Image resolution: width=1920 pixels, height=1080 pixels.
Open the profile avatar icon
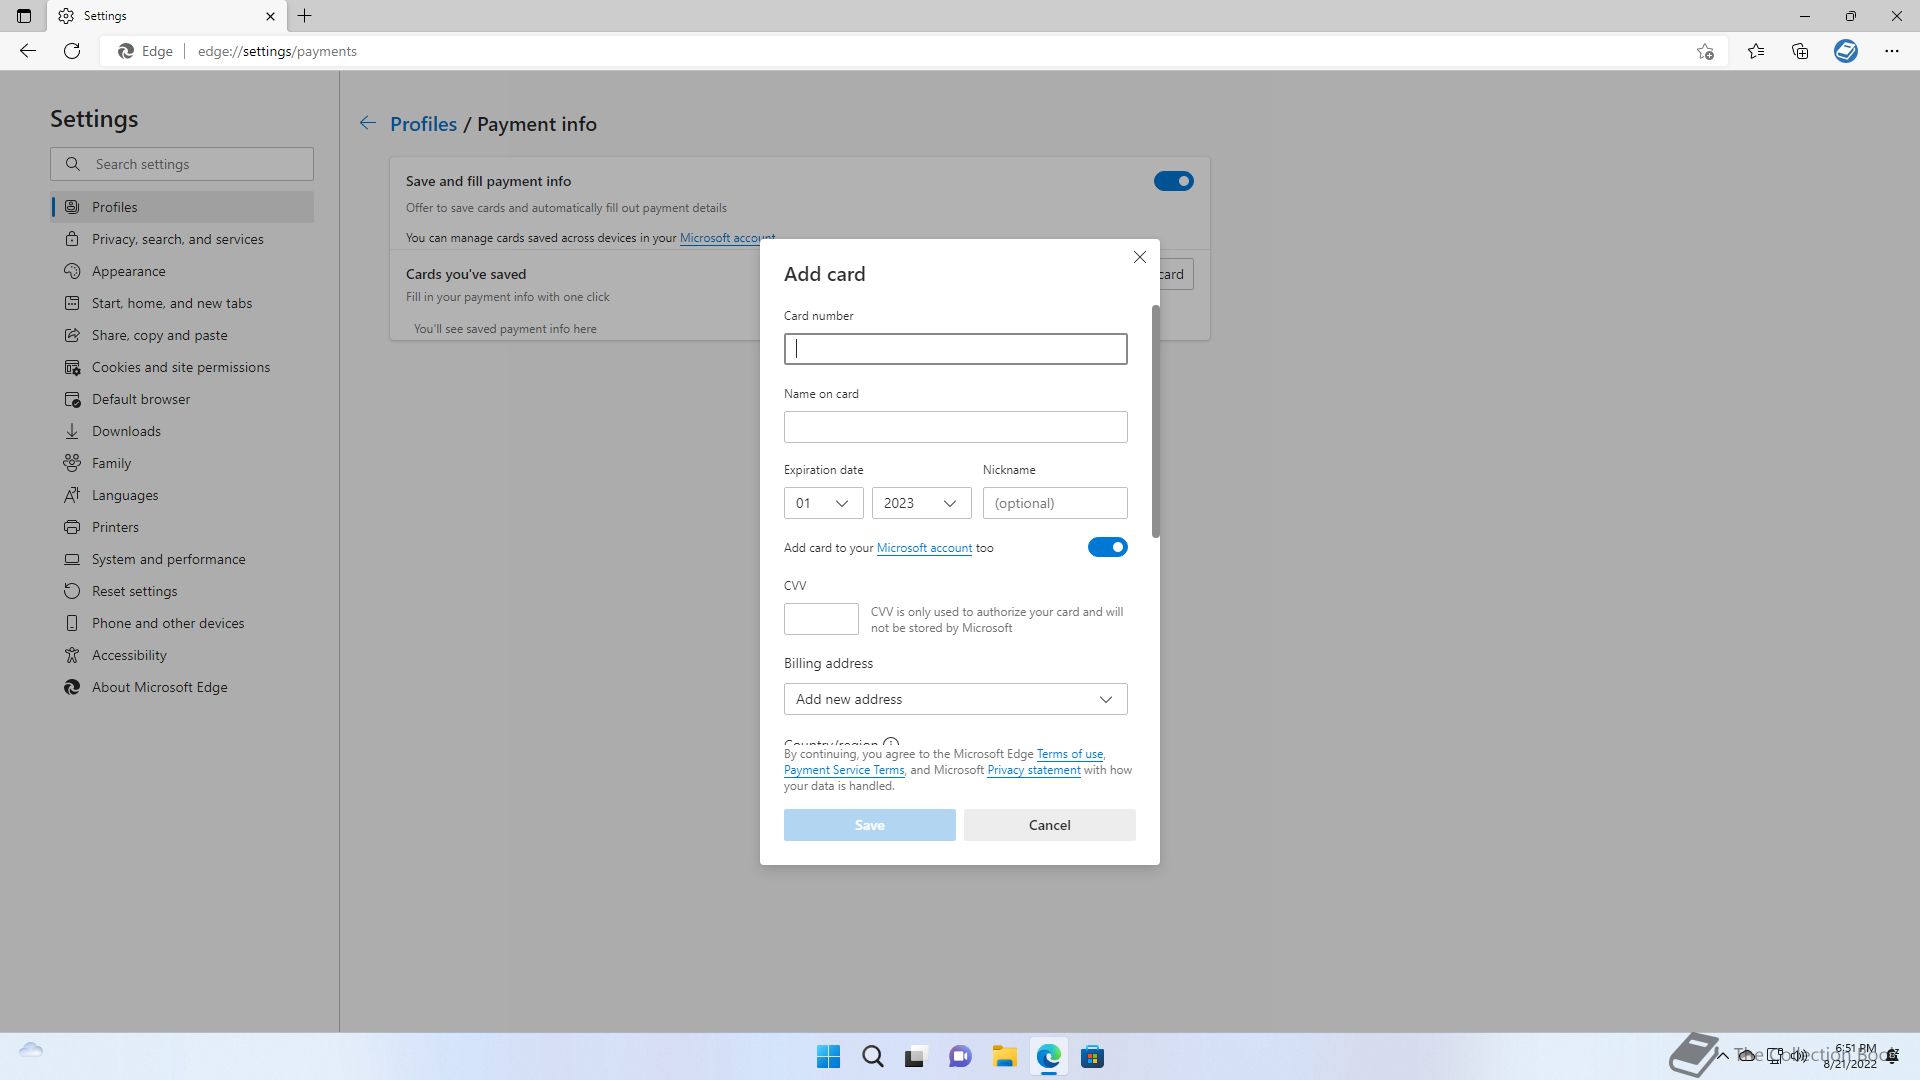point(1846,51)
